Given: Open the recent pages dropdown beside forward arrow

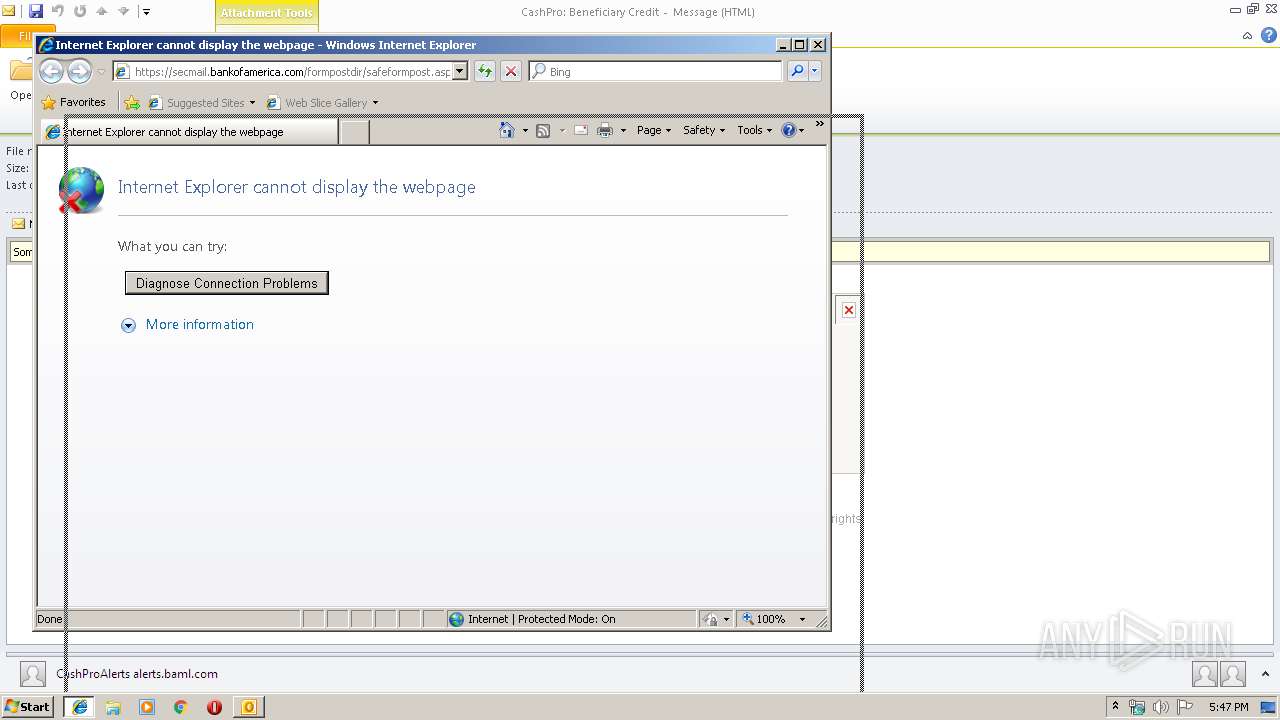Looking at the screenshot, I should pos(101,72).
